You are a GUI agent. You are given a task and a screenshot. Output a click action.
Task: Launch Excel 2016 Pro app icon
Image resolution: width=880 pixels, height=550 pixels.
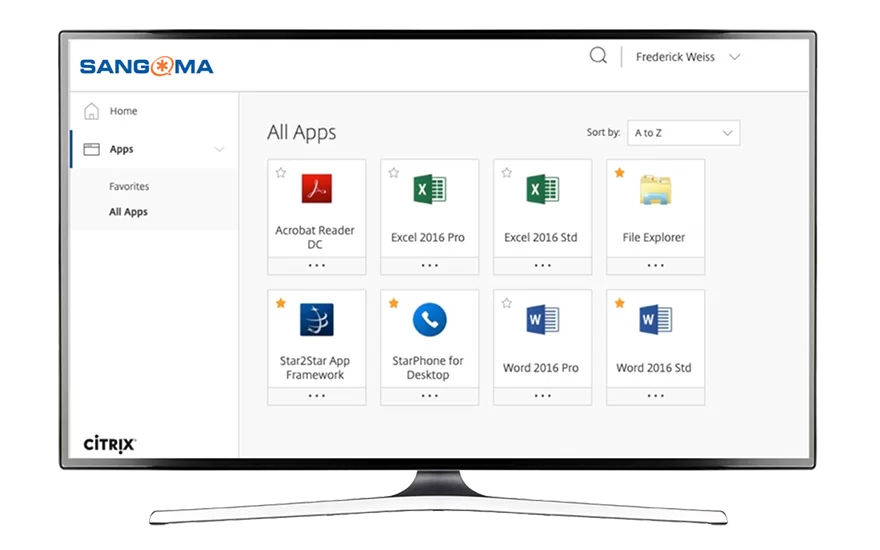tap(430, 189)
